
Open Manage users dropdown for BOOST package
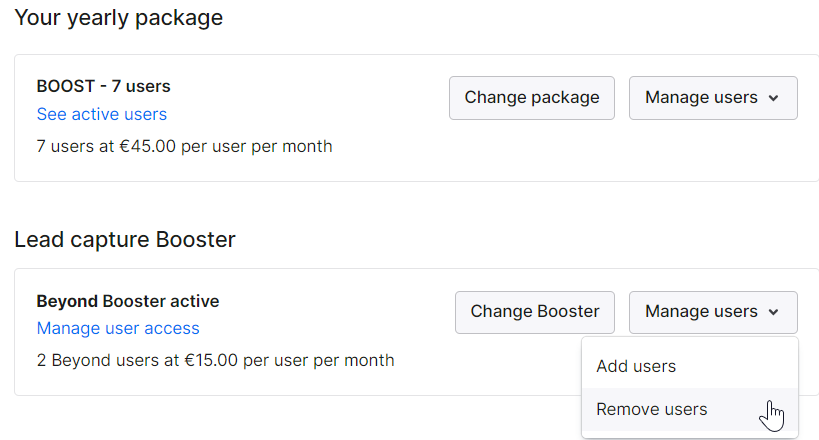point(713,98)
